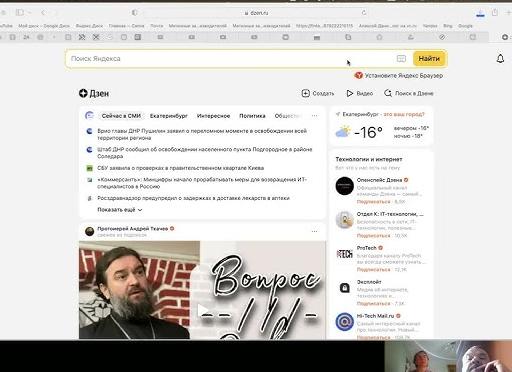Click Установите Яндекс Браузер link
Screen dimensions: 512x372
399,75
